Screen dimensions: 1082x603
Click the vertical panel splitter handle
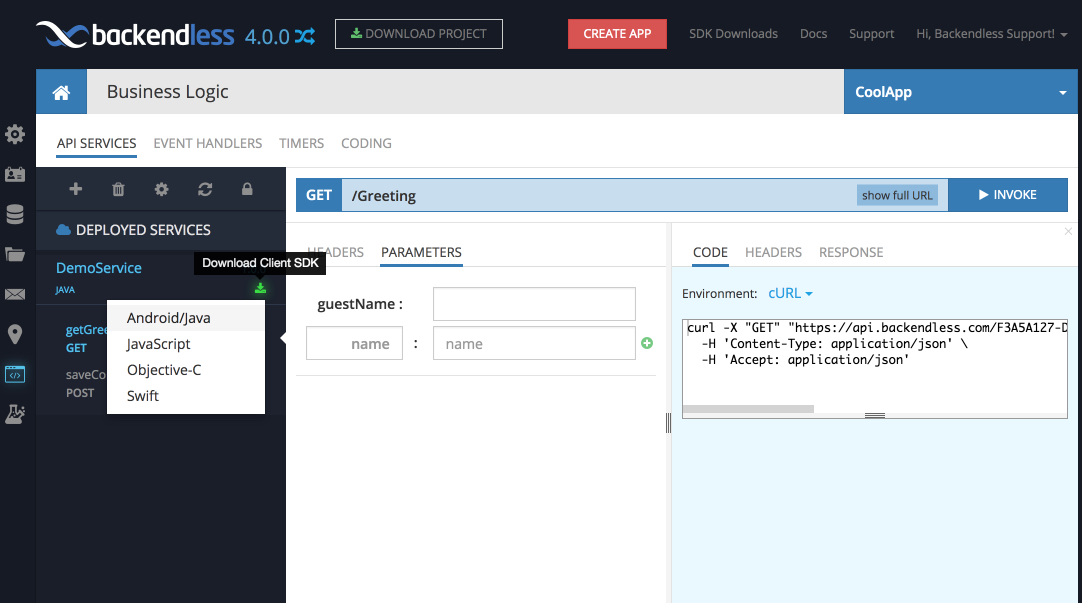pos(668,423)
